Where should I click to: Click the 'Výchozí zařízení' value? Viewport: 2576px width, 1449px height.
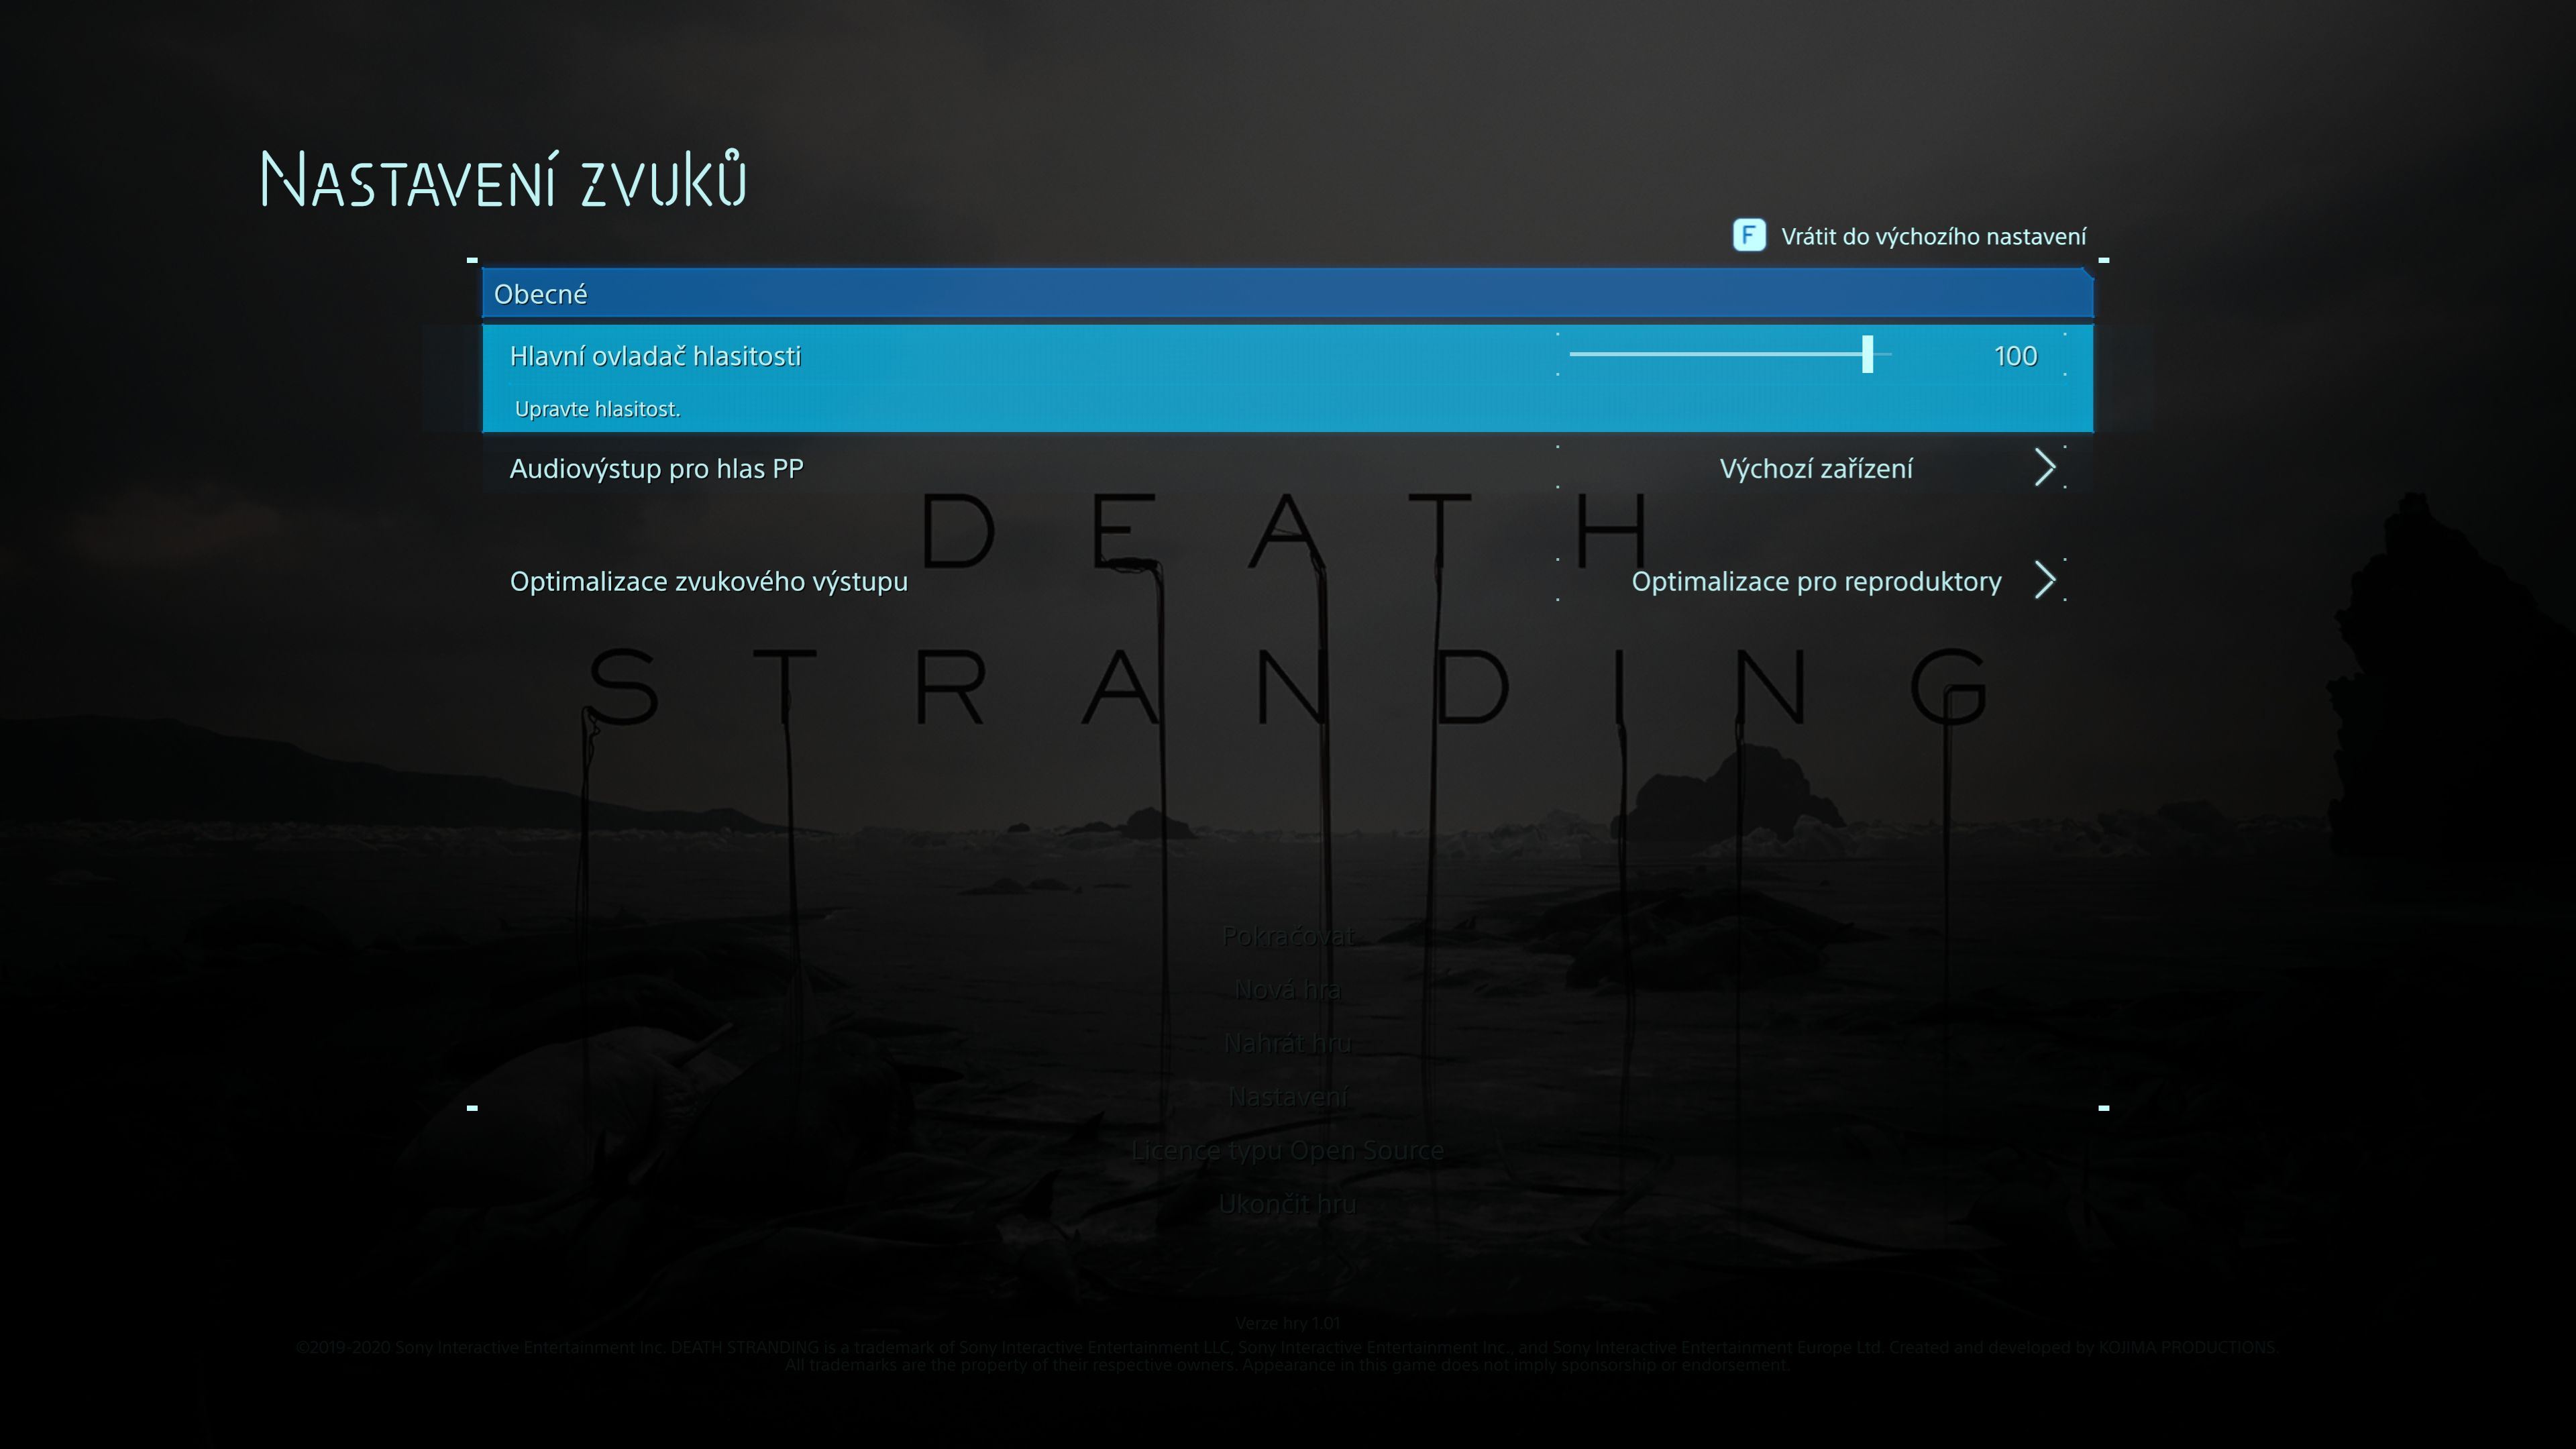pos(1816,469)
